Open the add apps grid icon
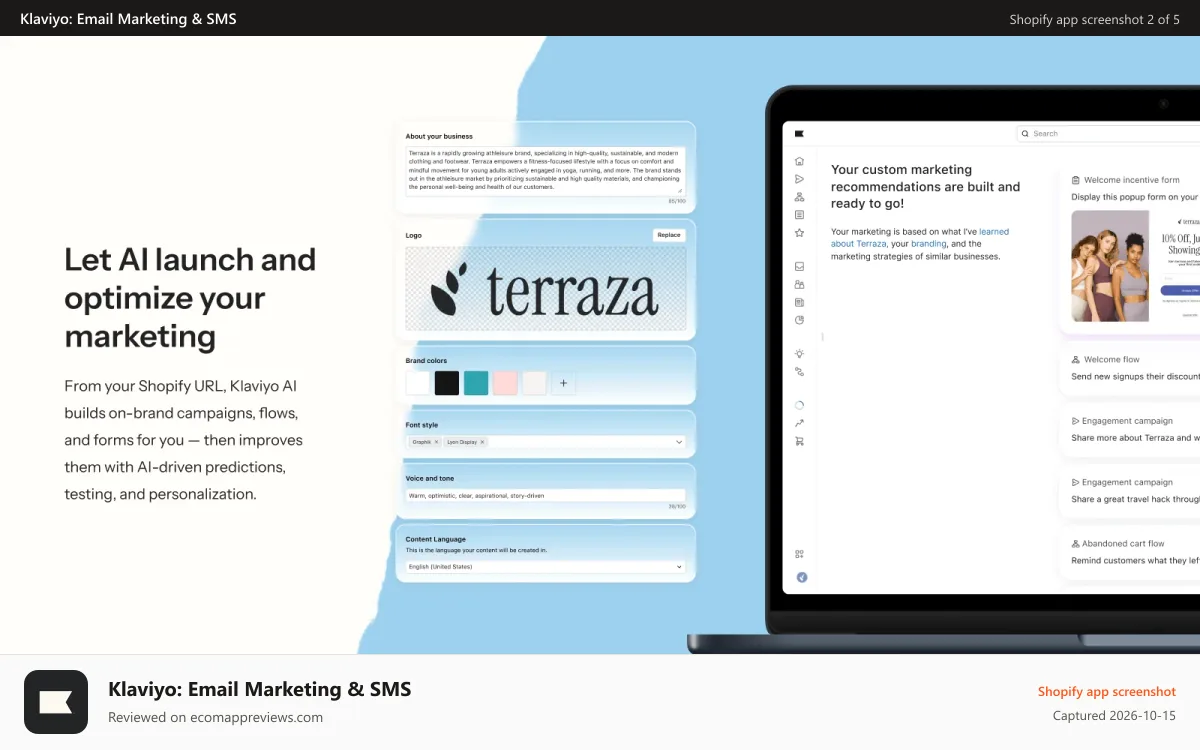This screenshot has width=1200, height=750. point(799,554)
